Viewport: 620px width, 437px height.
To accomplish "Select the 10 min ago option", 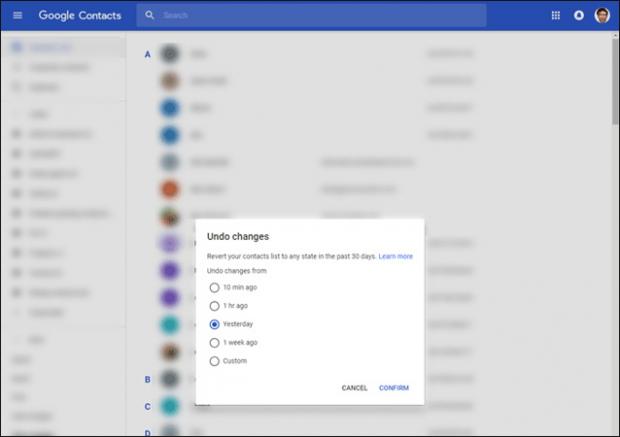I will click(x=214, y=288).
